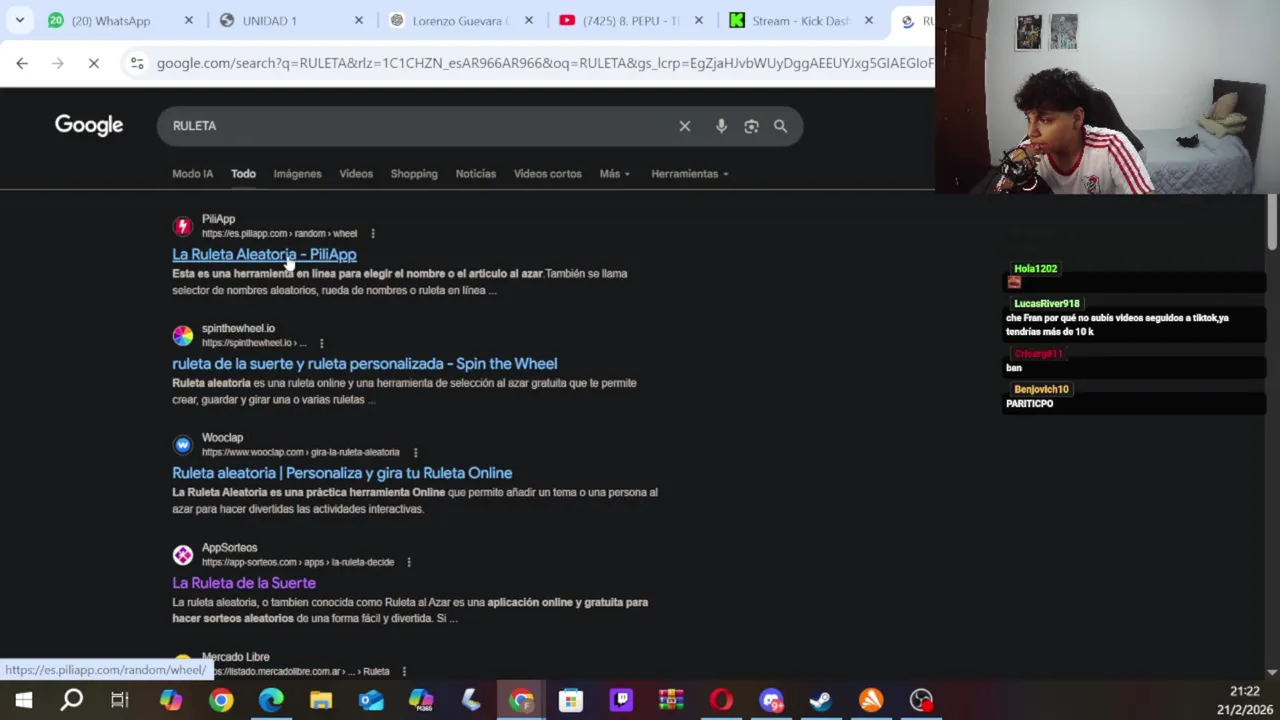Viewport: 1280px width, 720px height.
Task: Open more options for Mercado Libre result
Action: pyautogui.click(x=404, y=671)
